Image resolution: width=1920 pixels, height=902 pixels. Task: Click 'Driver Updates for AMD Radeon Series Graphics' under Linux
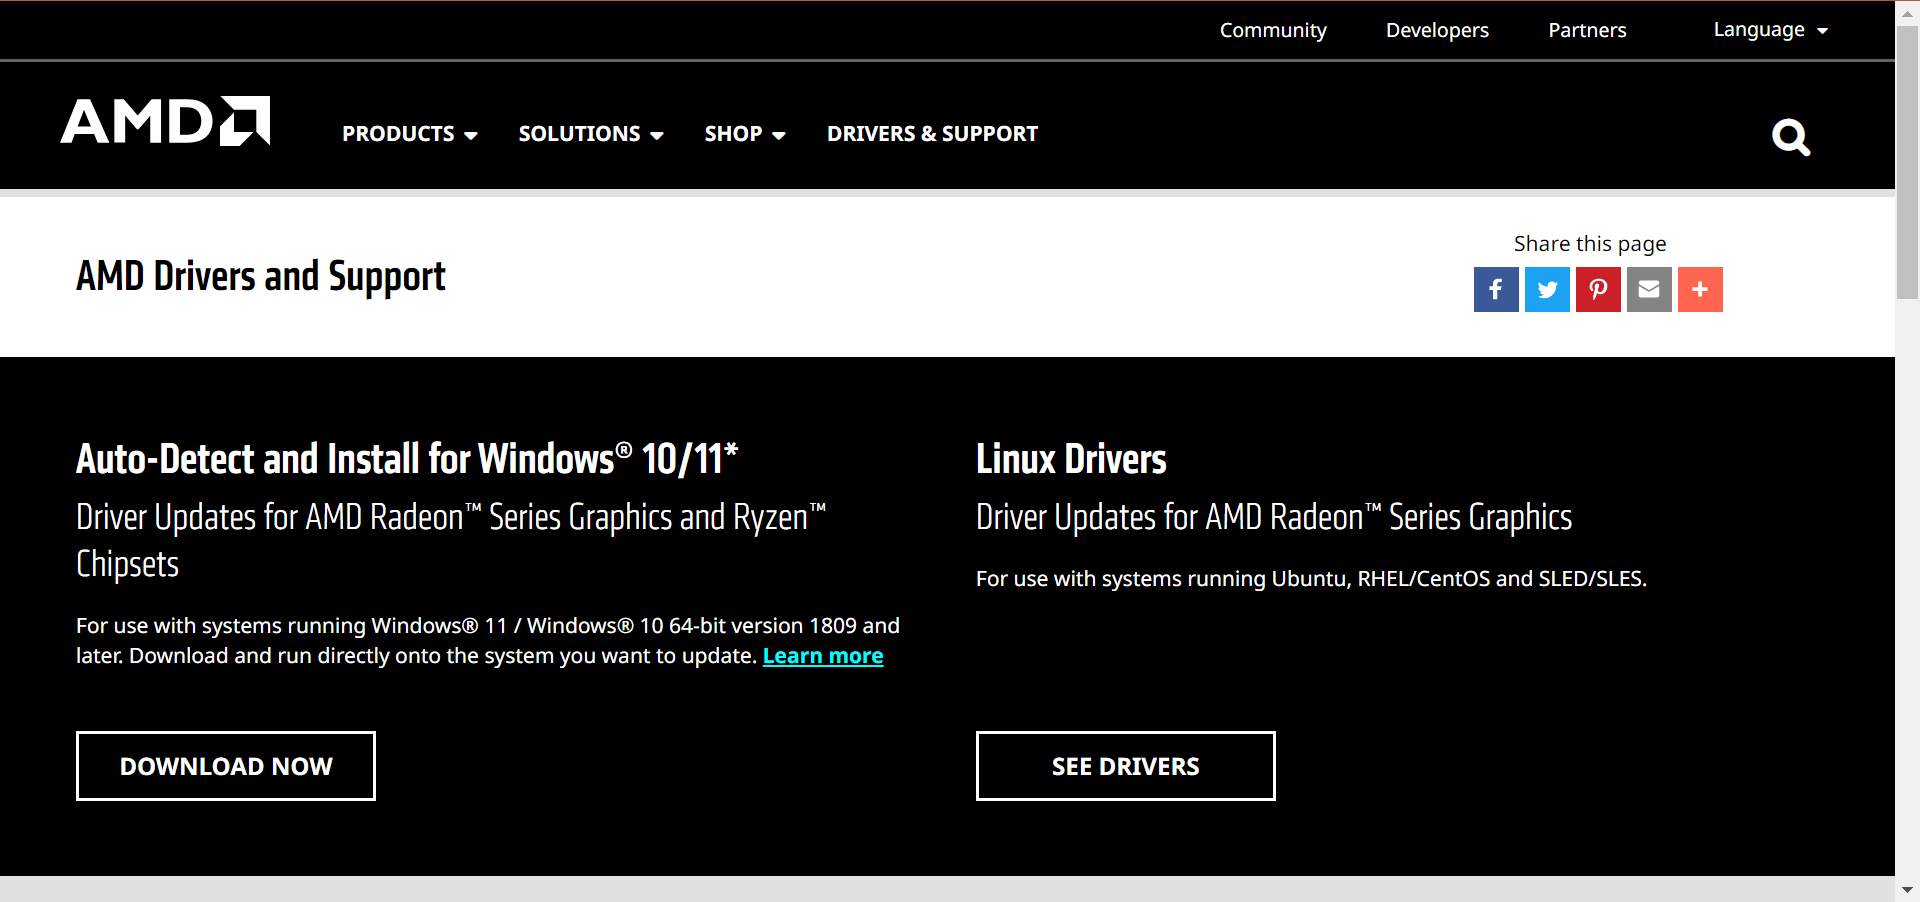[x=1274, y=517]
